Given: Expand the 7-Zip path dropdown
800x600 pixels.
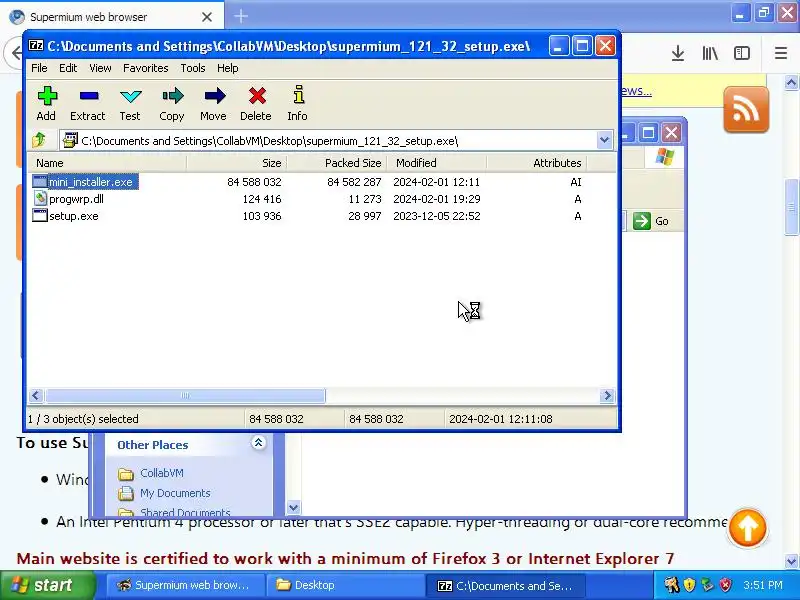Looking at the screenshot, I should [x=604, y=140].
